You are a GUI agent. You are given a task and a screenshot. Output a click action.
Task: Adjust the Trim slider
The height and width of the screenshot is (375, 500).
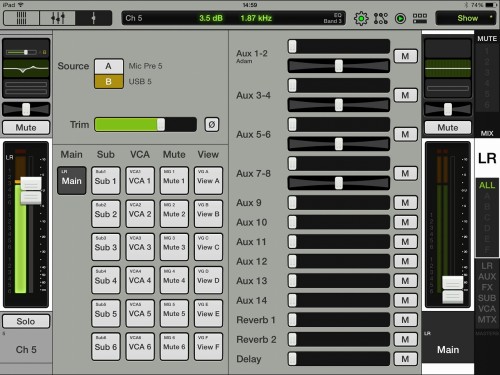(145, 125)
